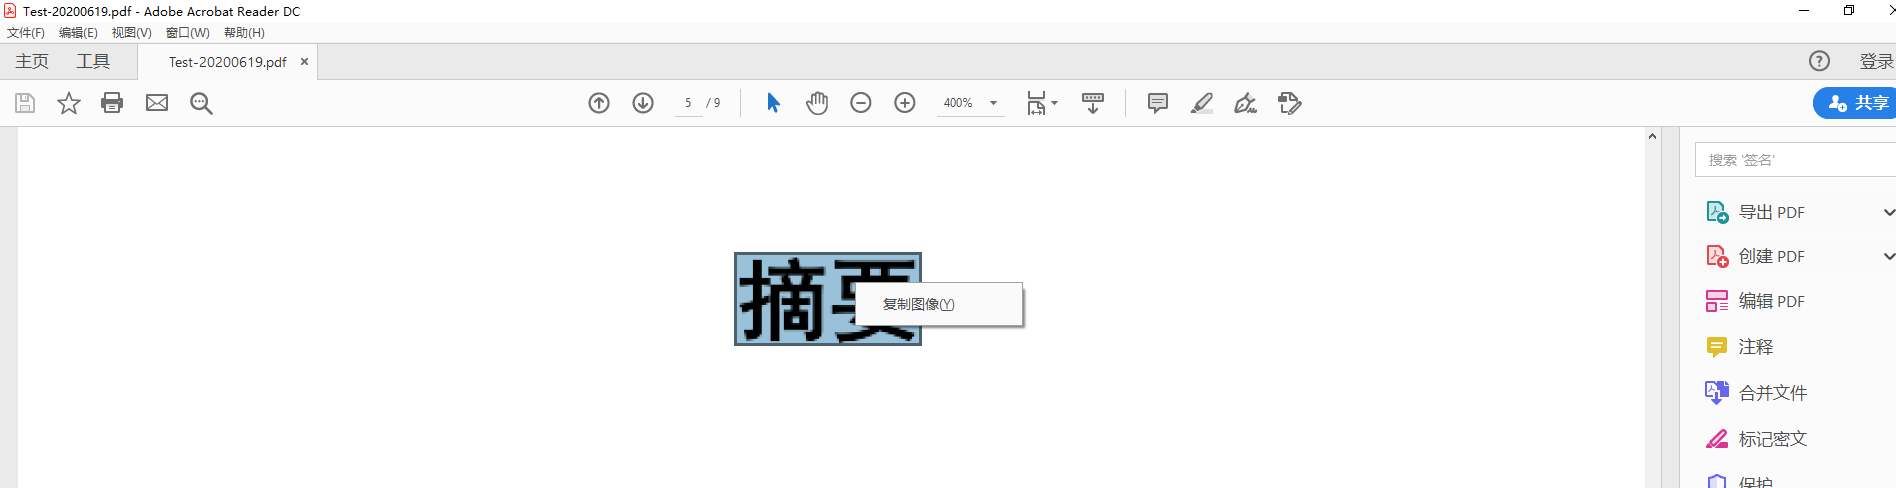Activate the selection arrow tool

[x=773, y=103]
